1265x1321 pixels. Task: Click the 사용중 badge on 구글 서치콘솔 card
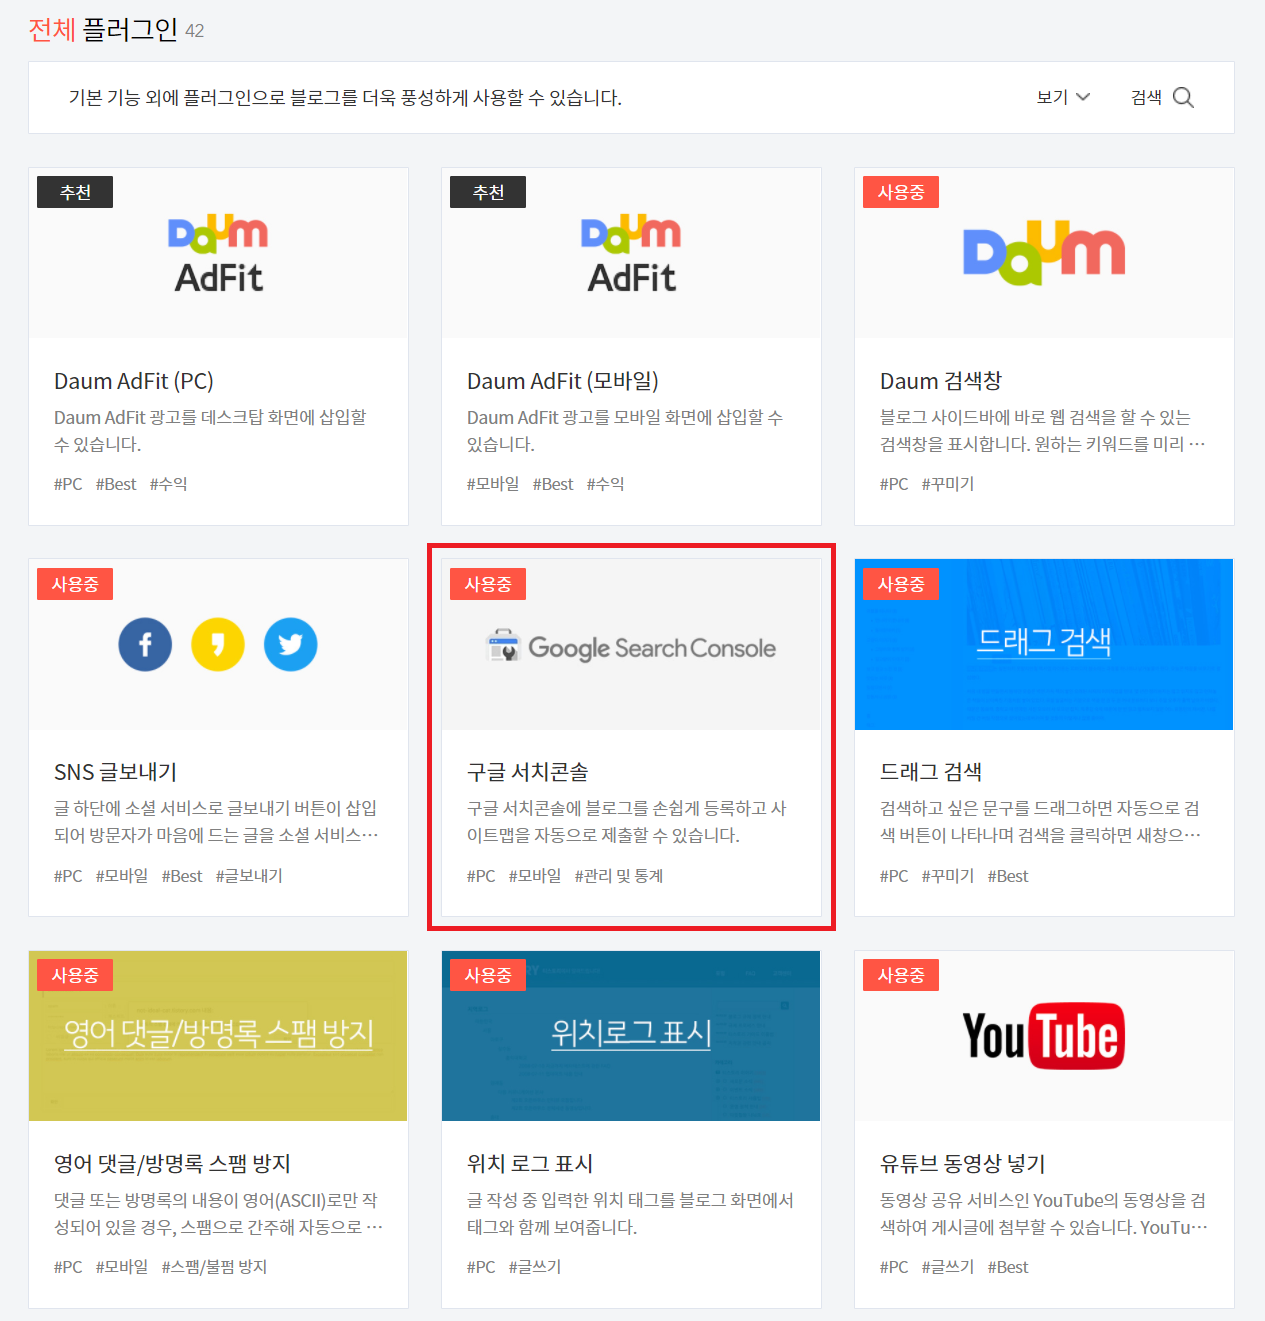click(488, 584)
